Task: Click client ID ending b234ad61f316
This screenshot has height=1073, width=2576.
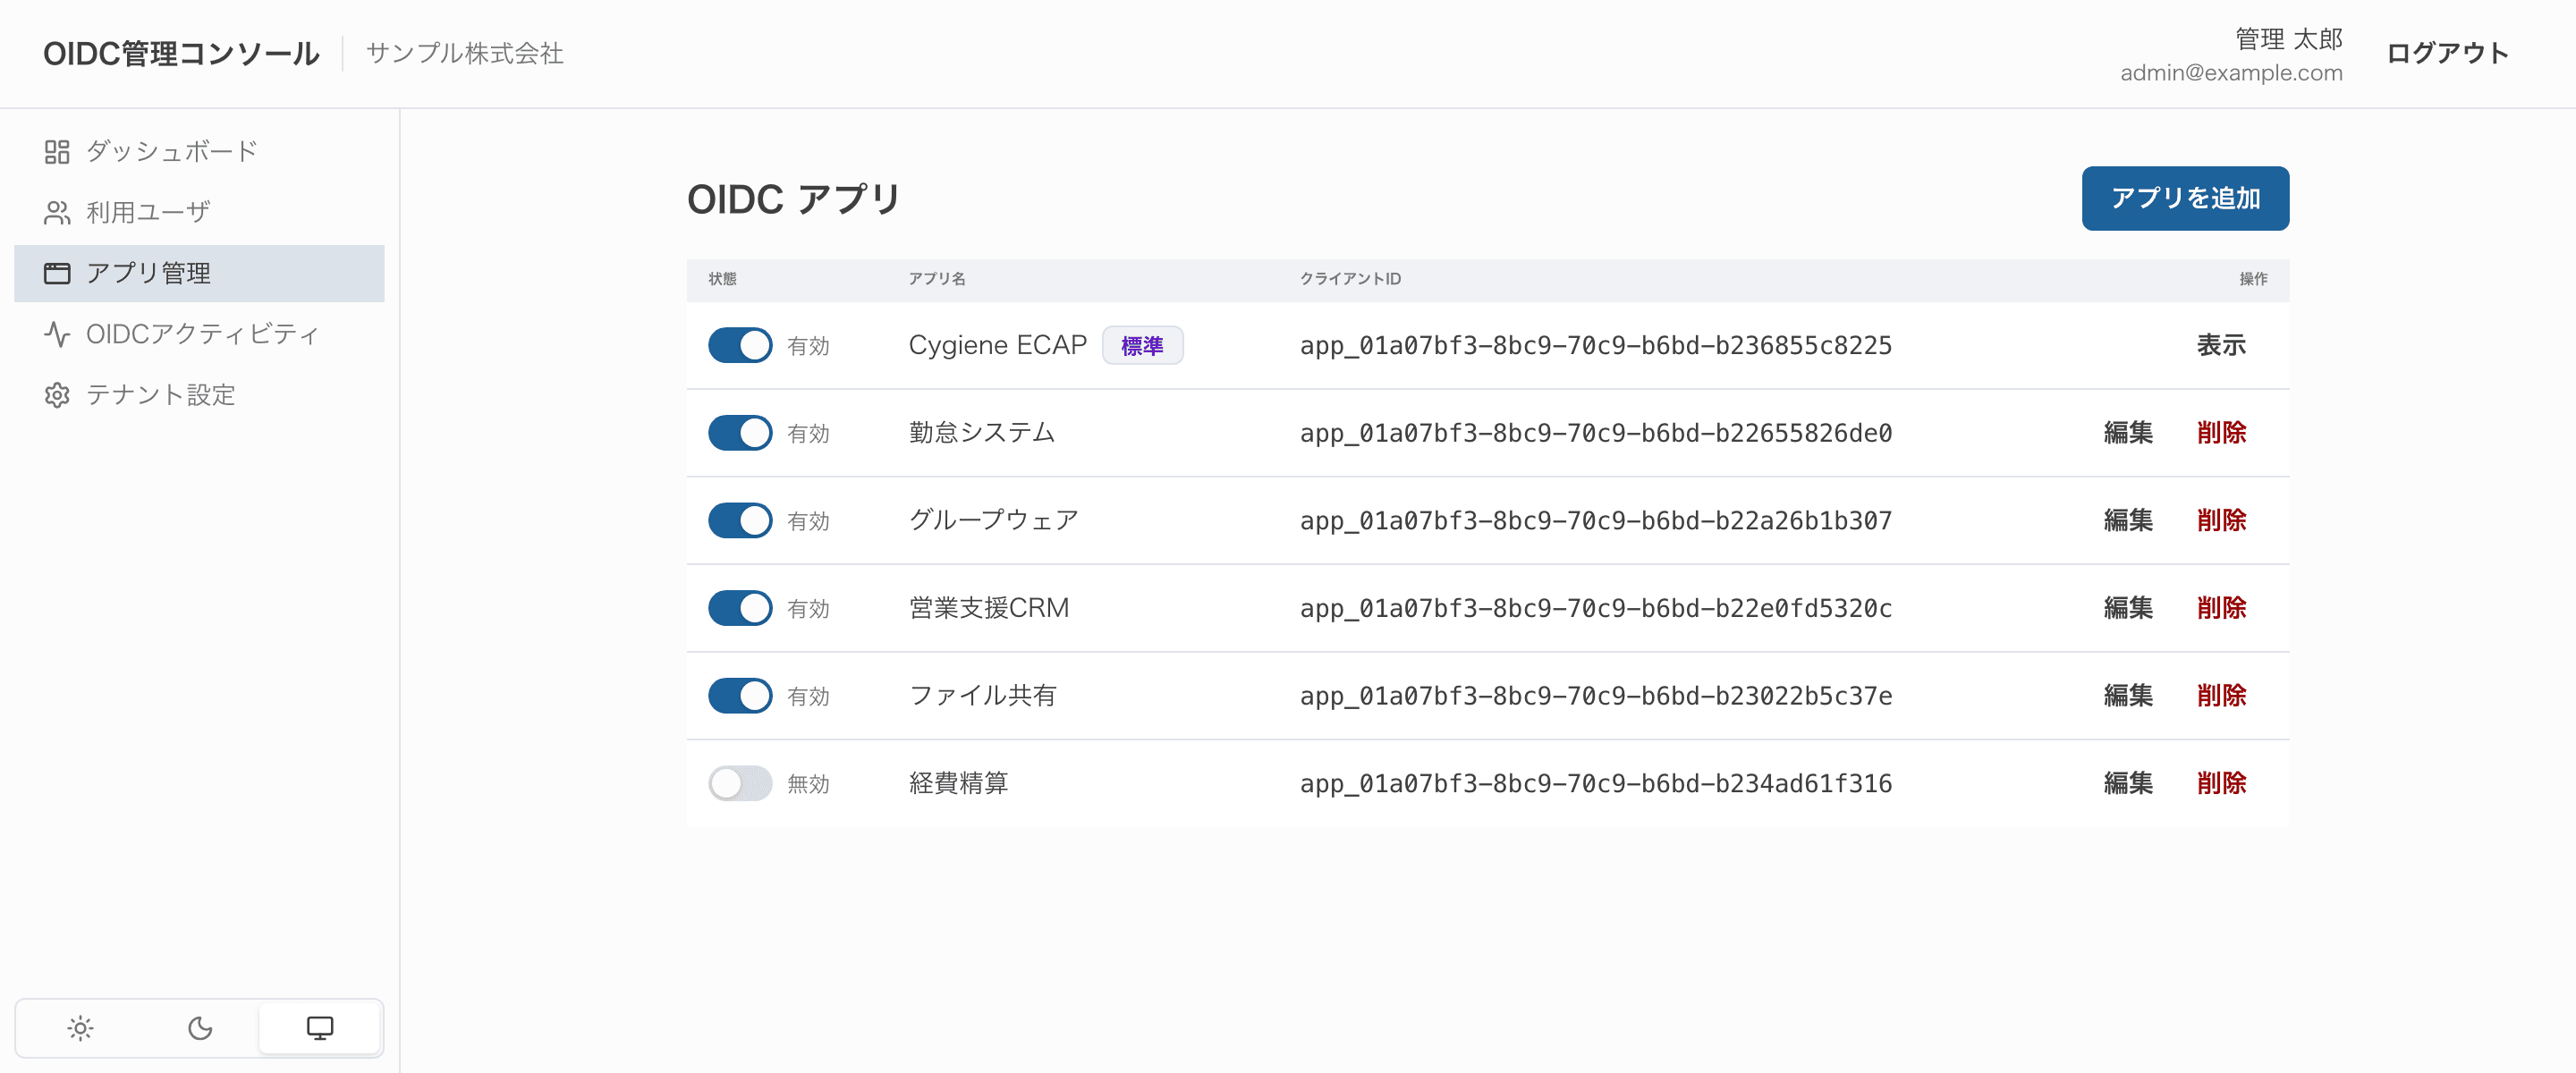Action: point(1595,783)
